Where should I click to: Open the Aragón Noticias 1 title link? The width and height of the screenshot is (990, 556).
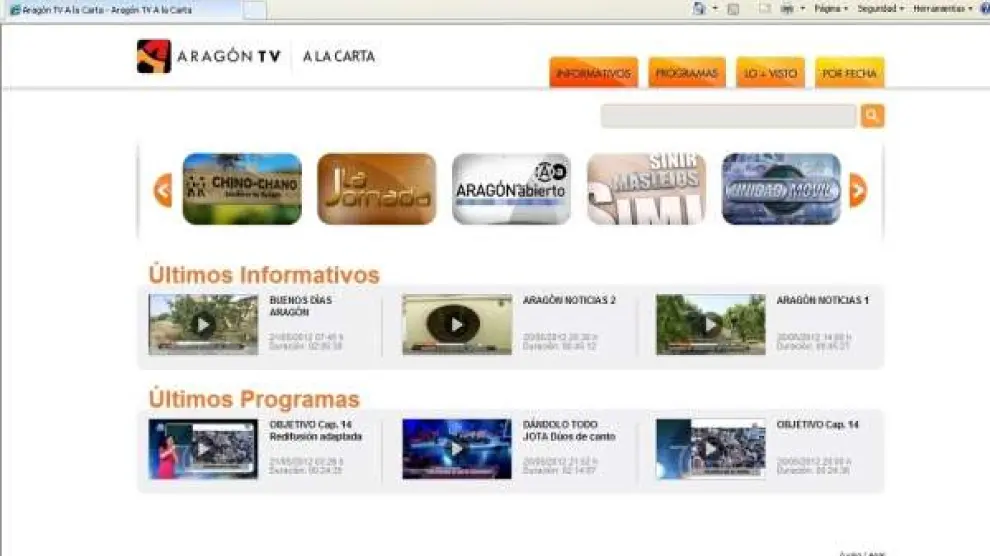822,300
